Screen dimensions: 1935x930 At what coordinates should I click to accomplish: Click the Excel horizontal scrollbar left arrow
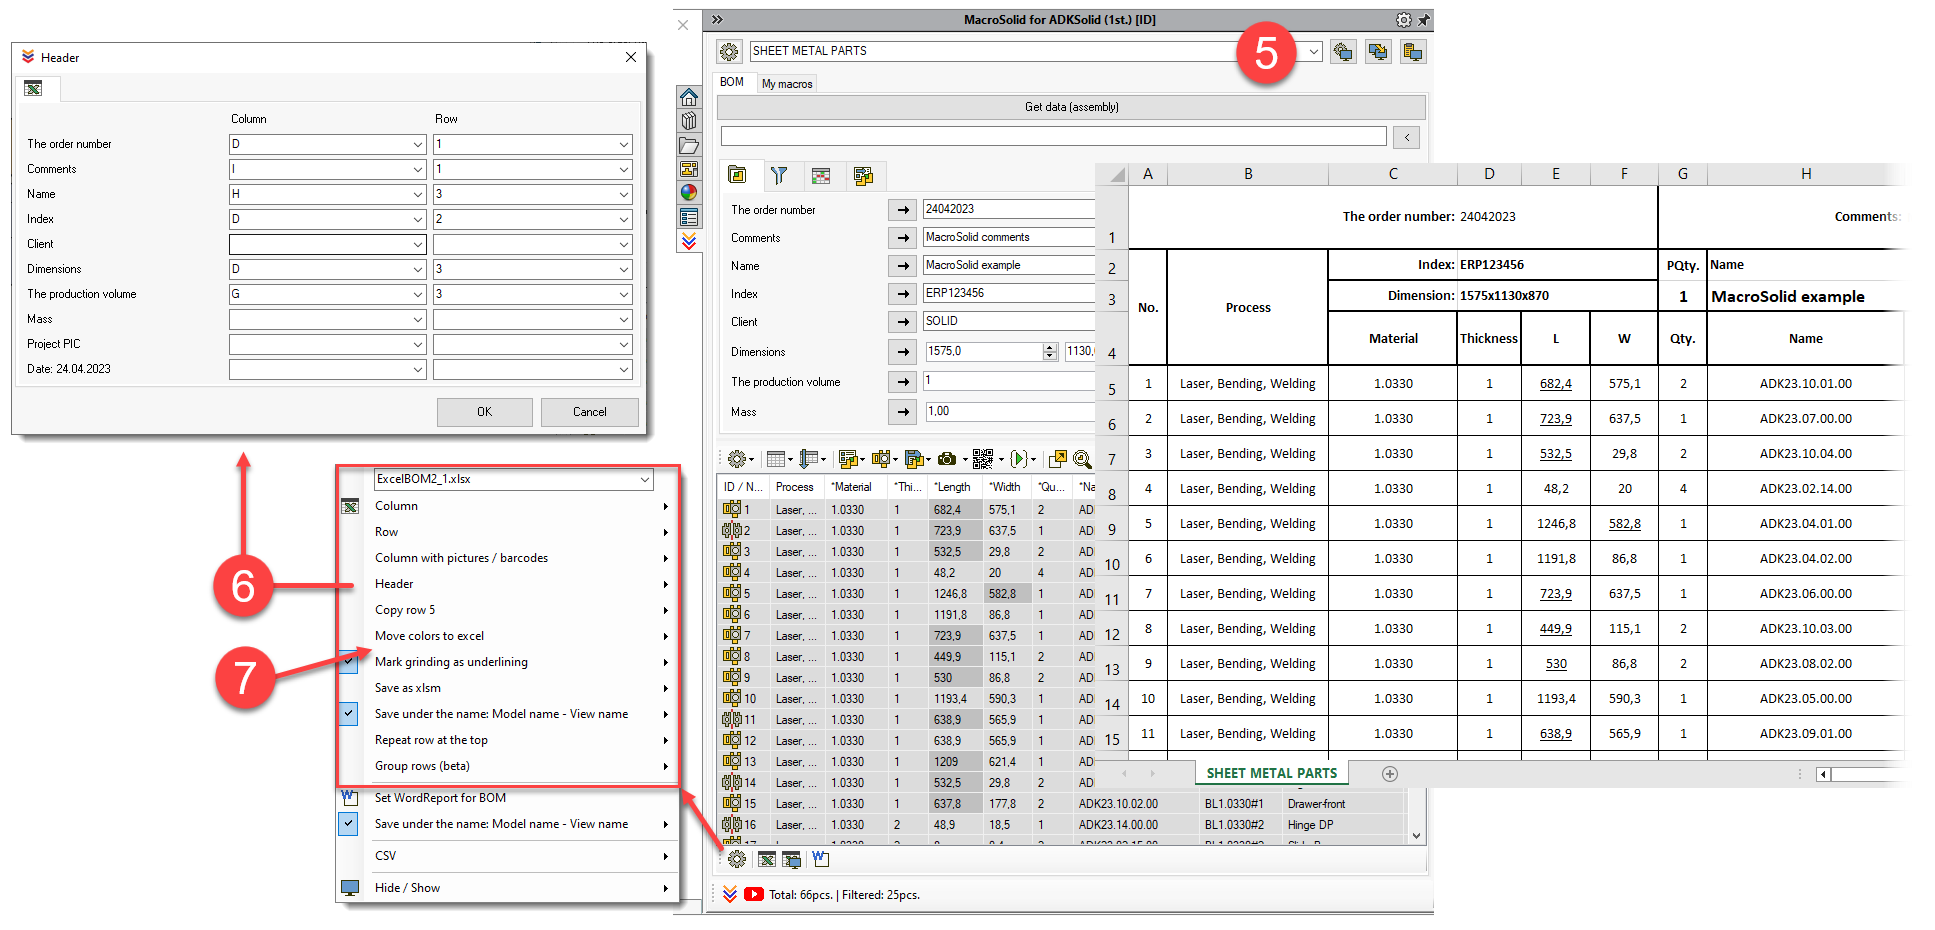(1823, 774)
